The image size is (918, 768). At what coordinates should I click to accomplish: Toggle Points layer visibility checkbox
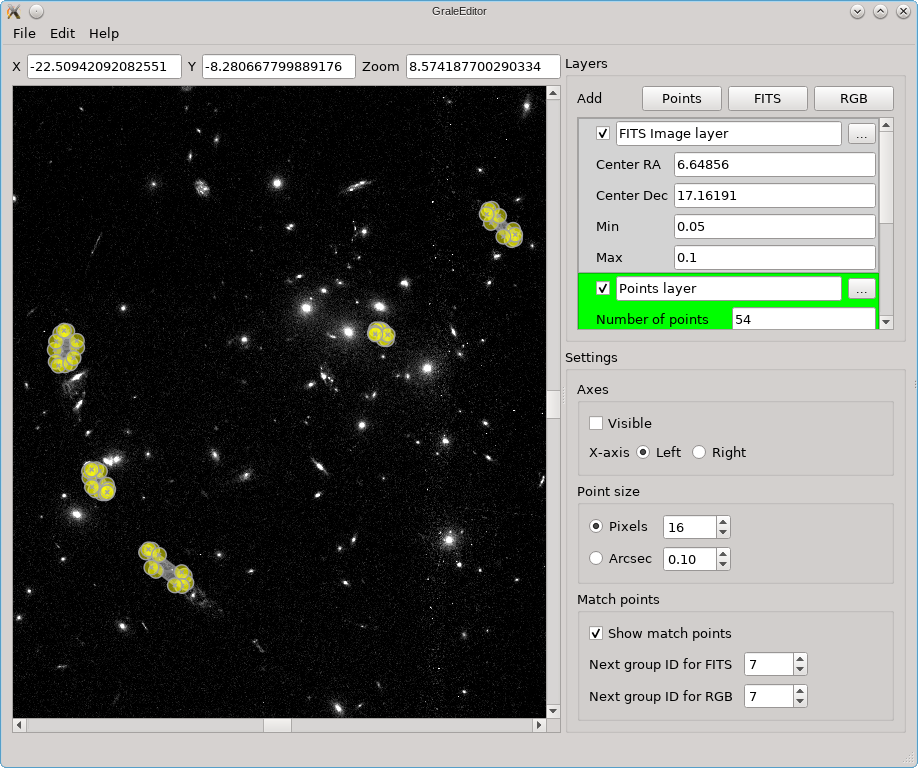pyautogui.click(x=602, y=289)
